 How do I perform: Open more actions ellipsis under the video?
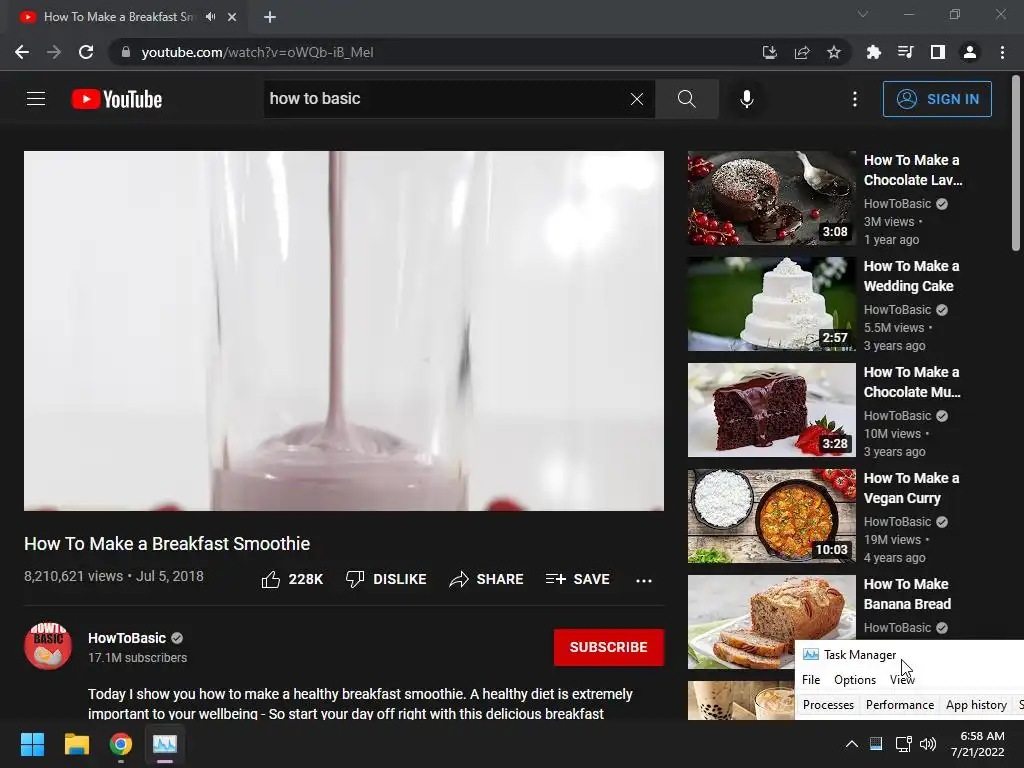(x=644, y=581)
